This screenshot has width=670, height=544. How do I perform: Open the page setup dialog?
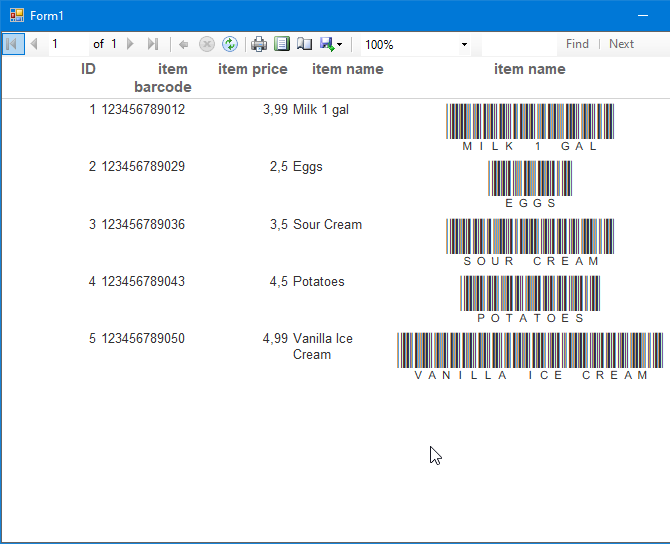click(x=305, y=44)
